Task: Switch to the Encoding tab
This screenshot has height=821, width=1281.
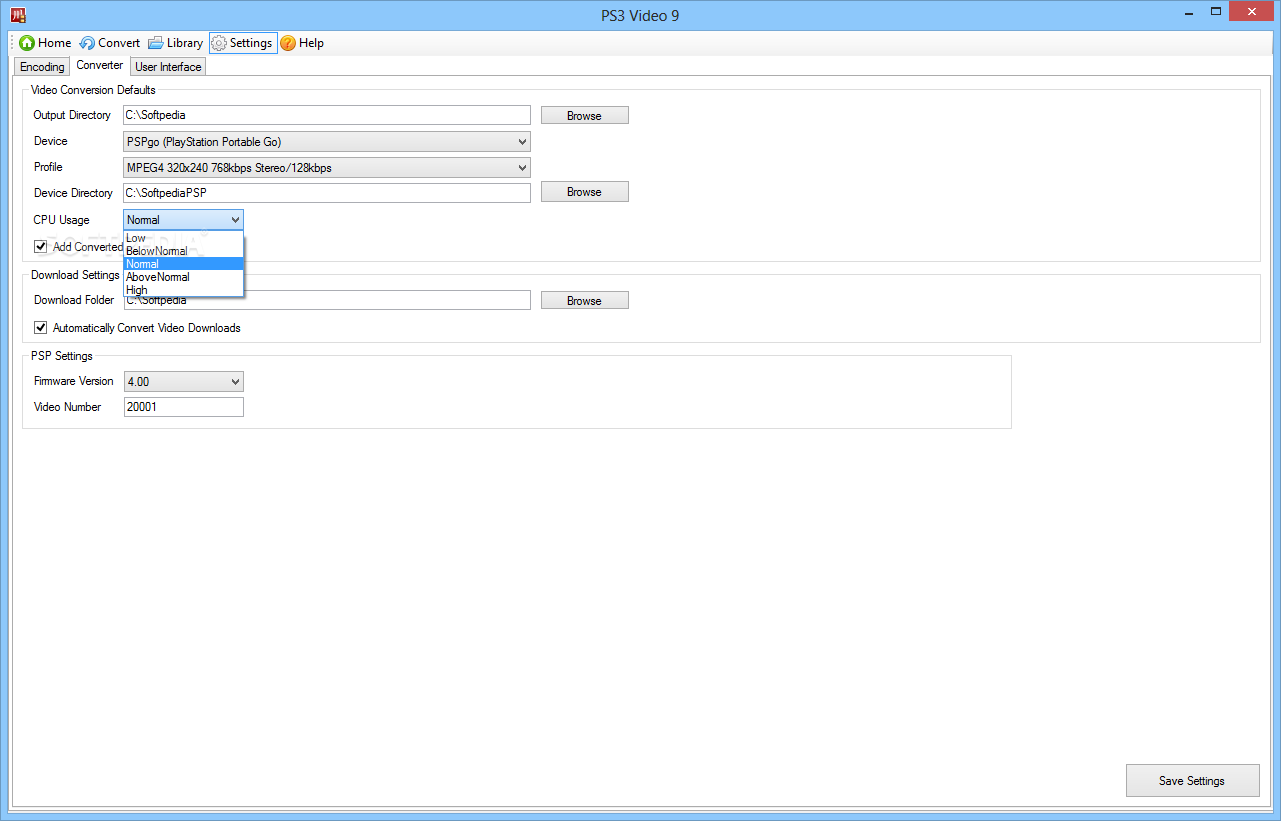Action: point(42,67)
